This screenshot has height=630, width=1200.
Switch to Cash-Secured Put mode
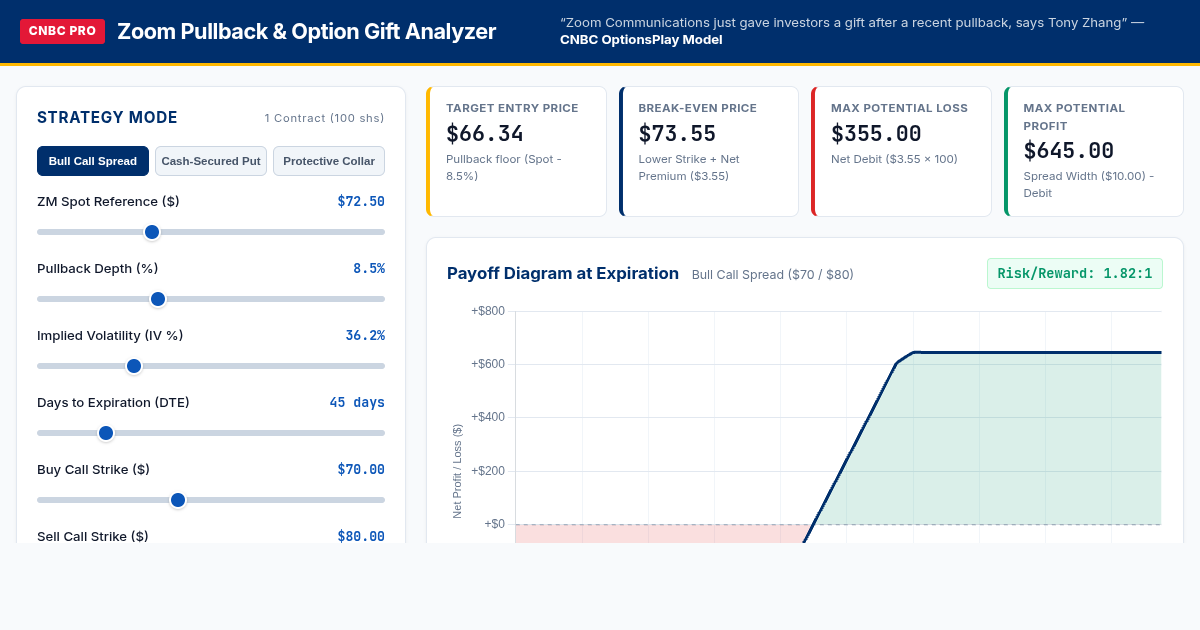coord(211,161)
